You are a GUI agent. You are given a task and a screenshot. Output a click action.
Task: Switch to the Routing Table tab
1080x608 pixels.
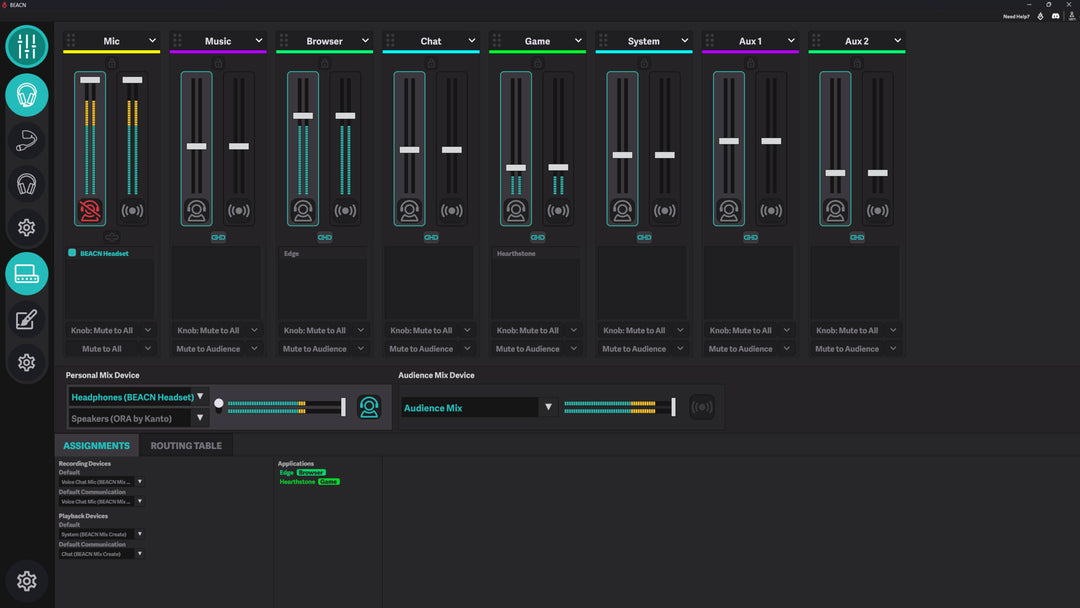186,445
